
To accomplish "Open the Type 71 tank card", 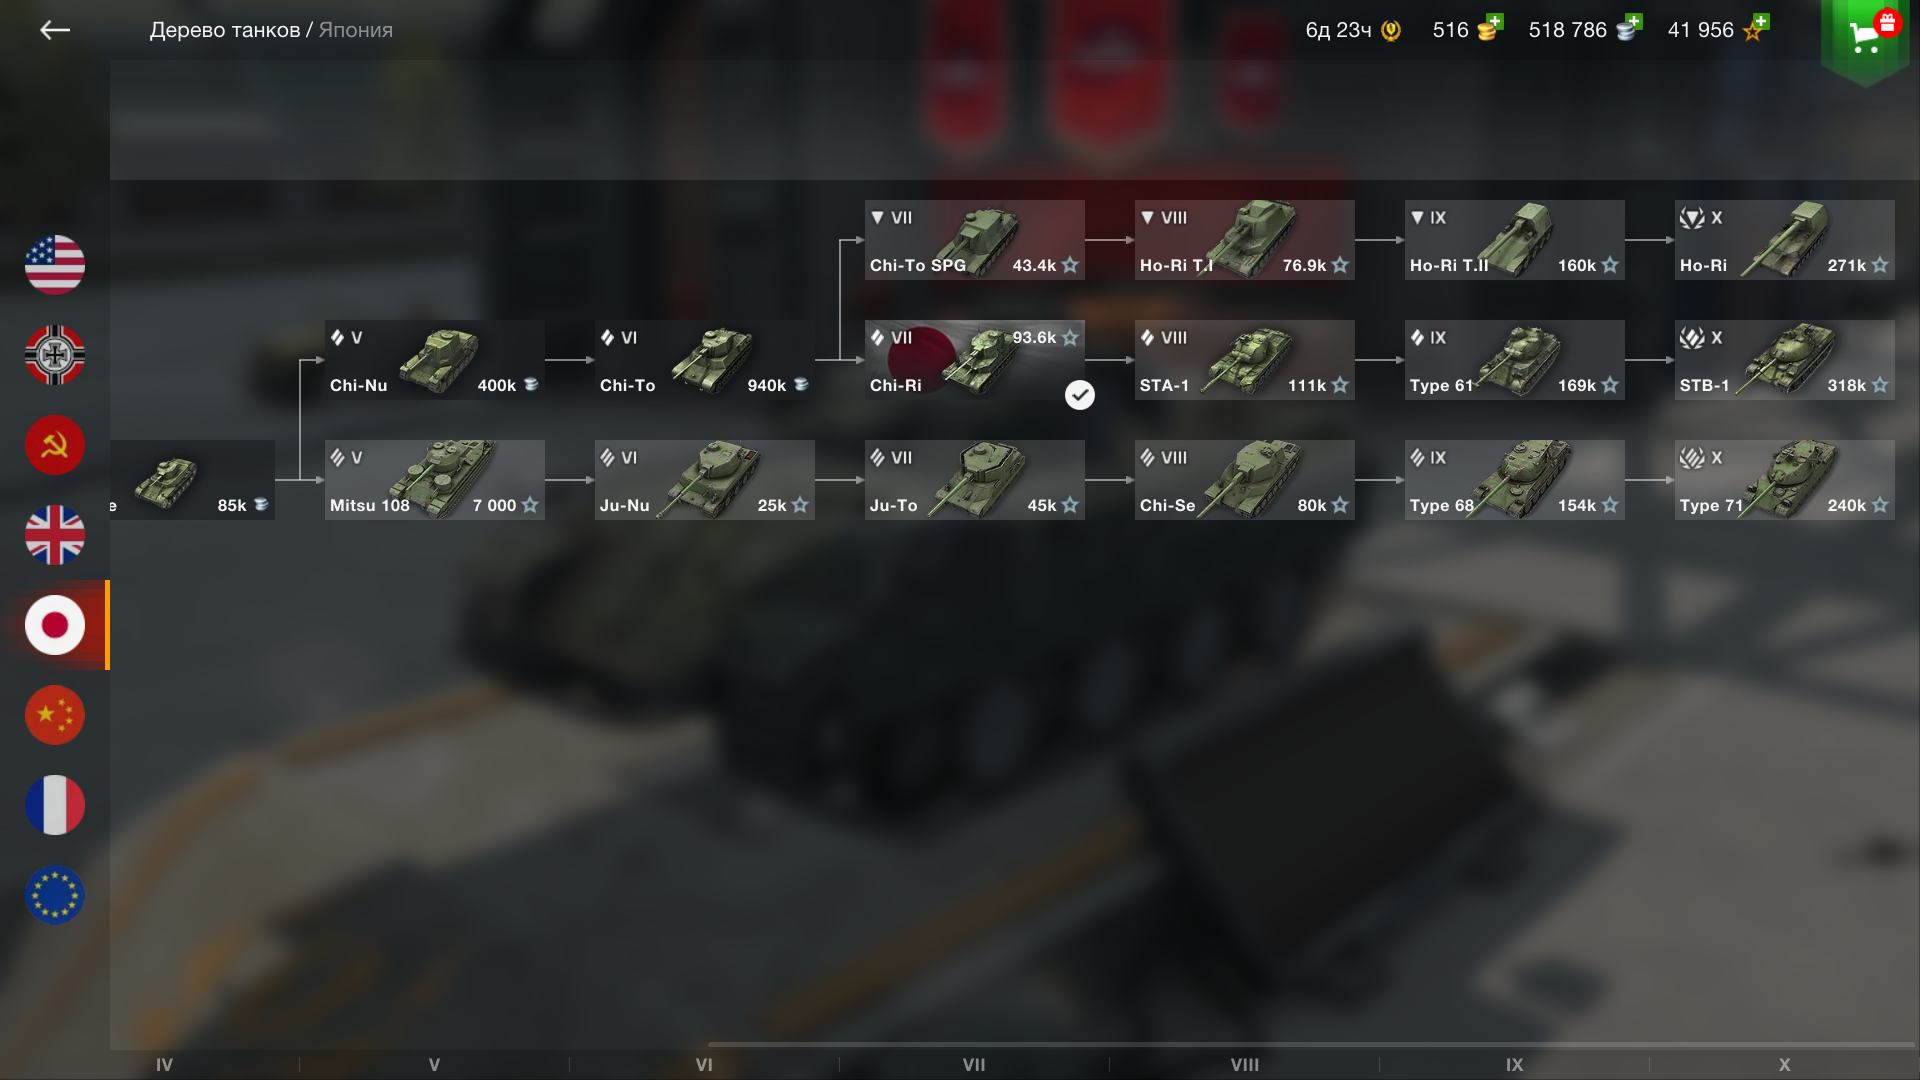I will click(1785, 480).
